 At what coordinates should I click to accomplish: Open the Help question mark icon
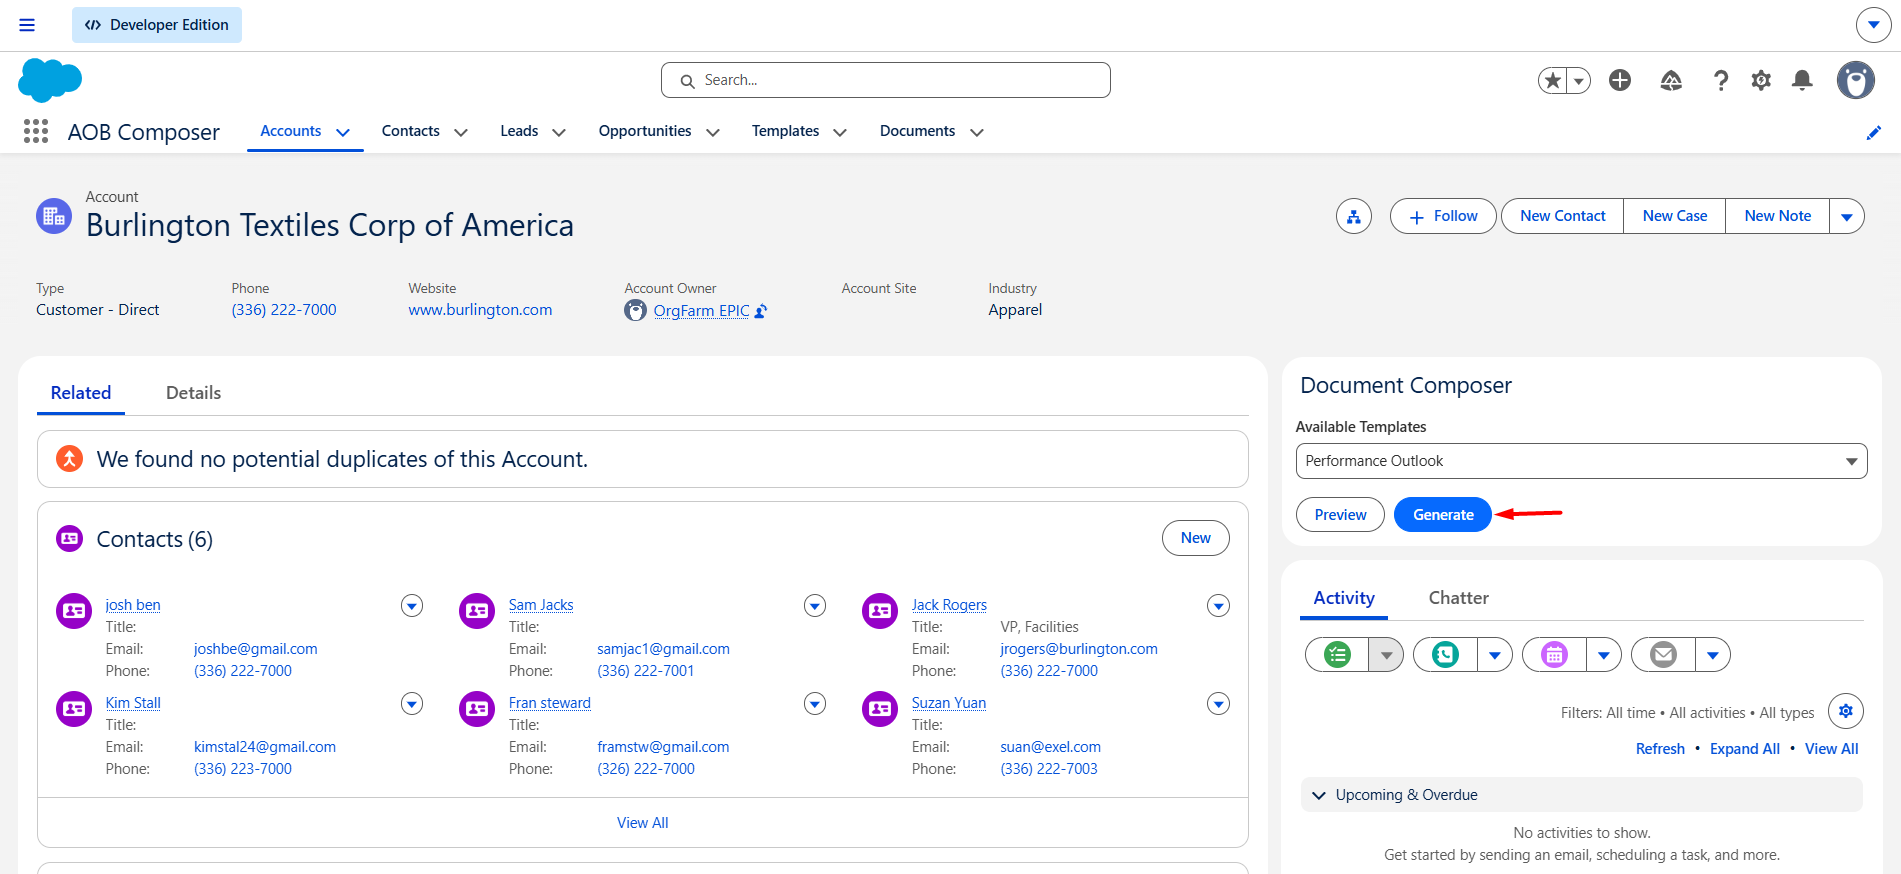pyautogui.click(x=1721, y=80)
